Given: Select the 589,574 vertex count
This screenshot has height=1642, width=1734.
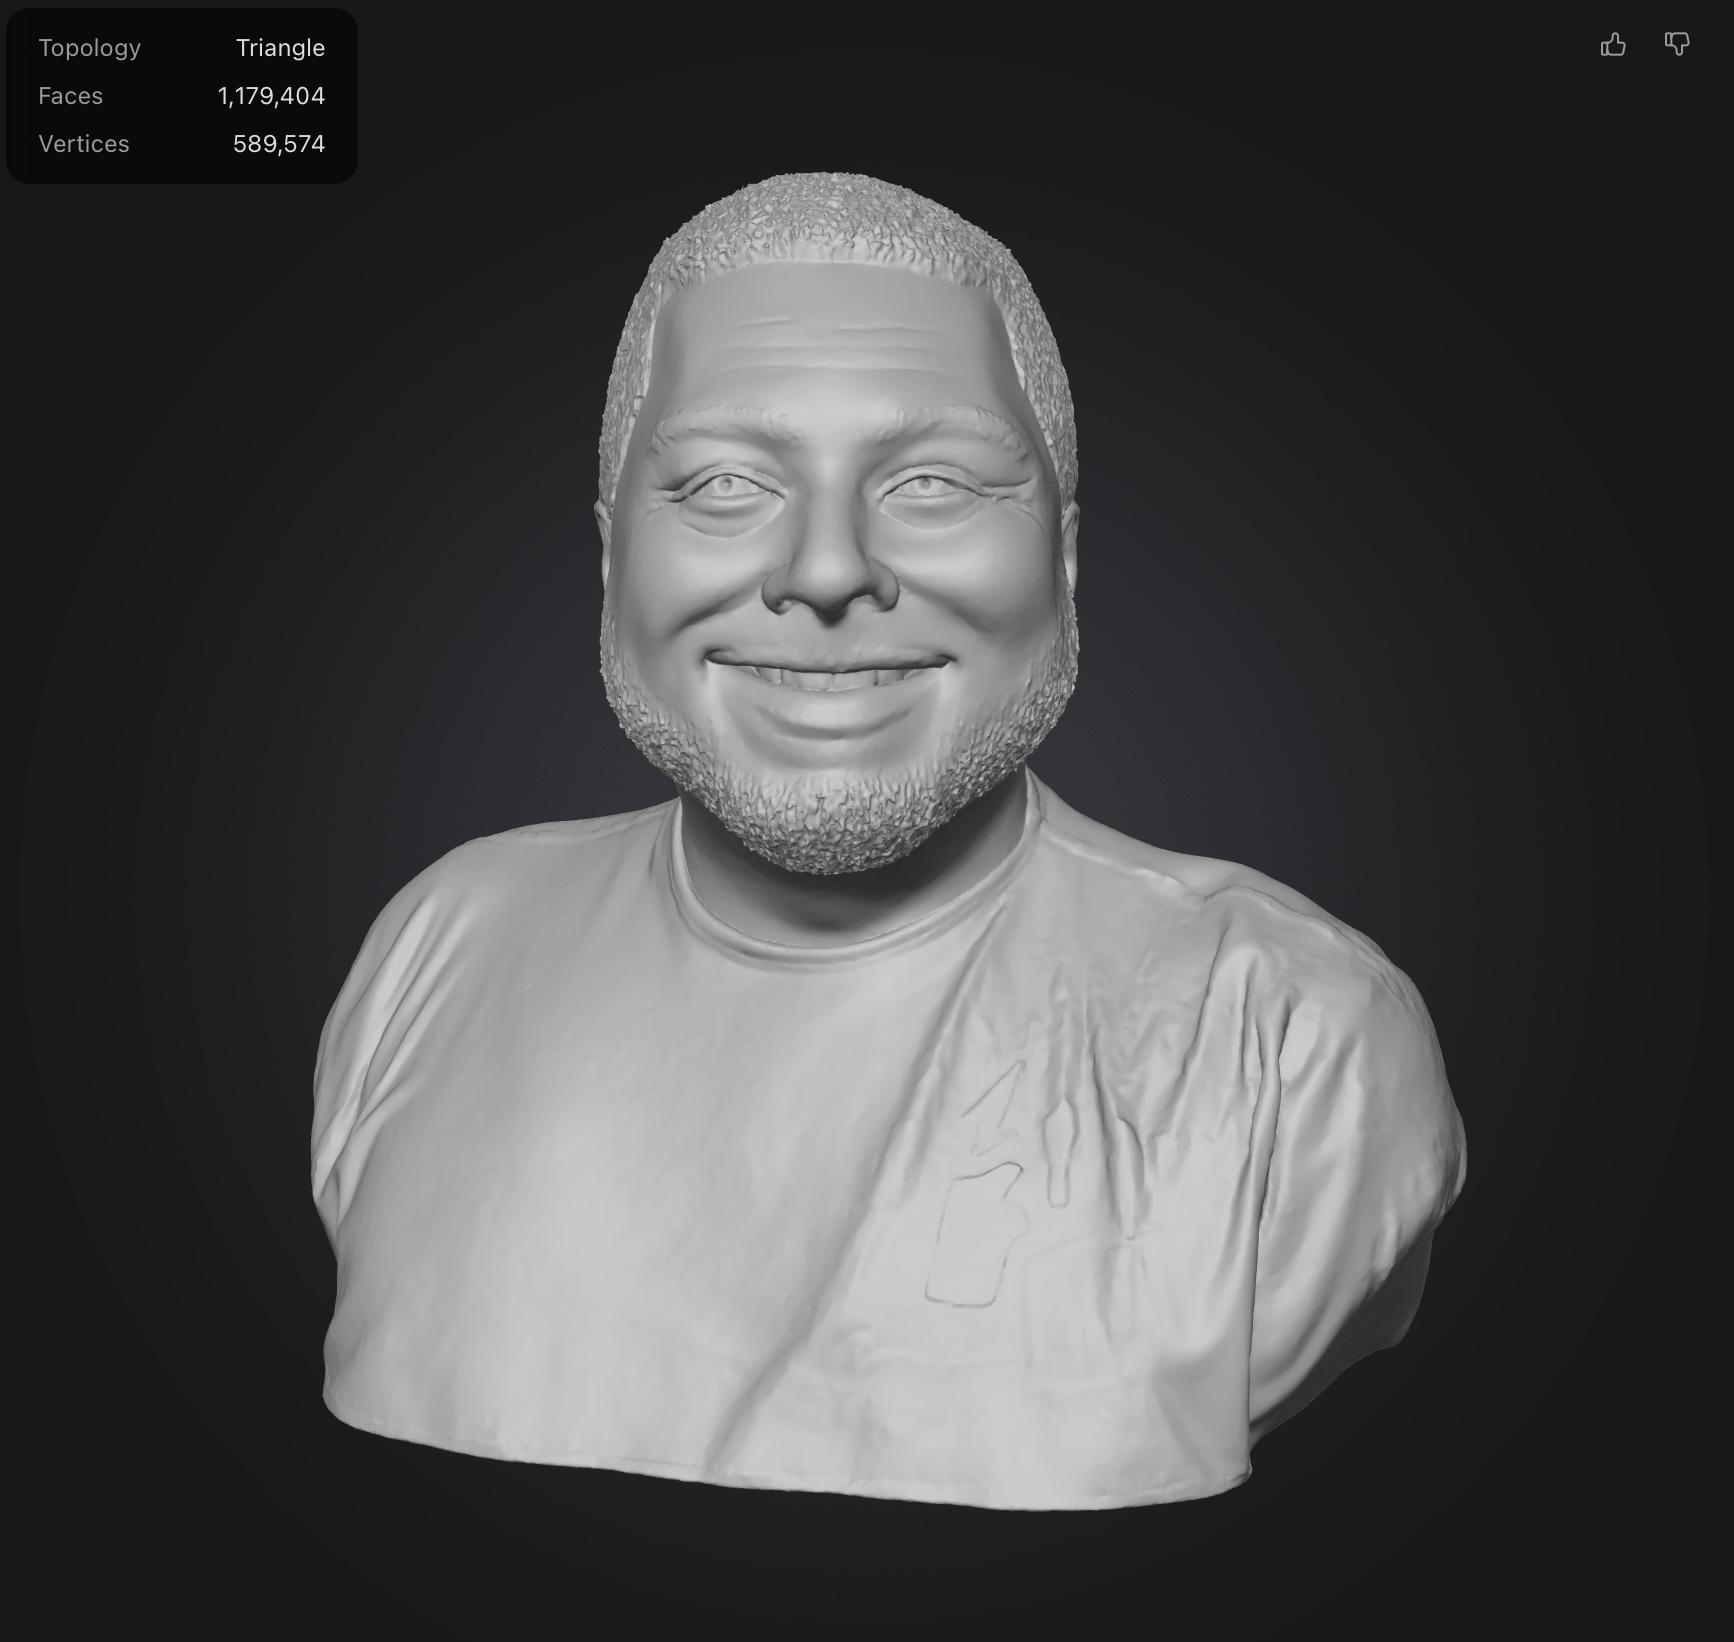Looking at the screenshot, I should 279,144.
